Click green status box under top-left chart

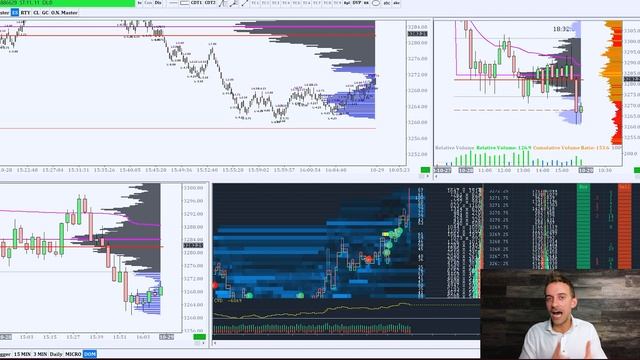425,170
